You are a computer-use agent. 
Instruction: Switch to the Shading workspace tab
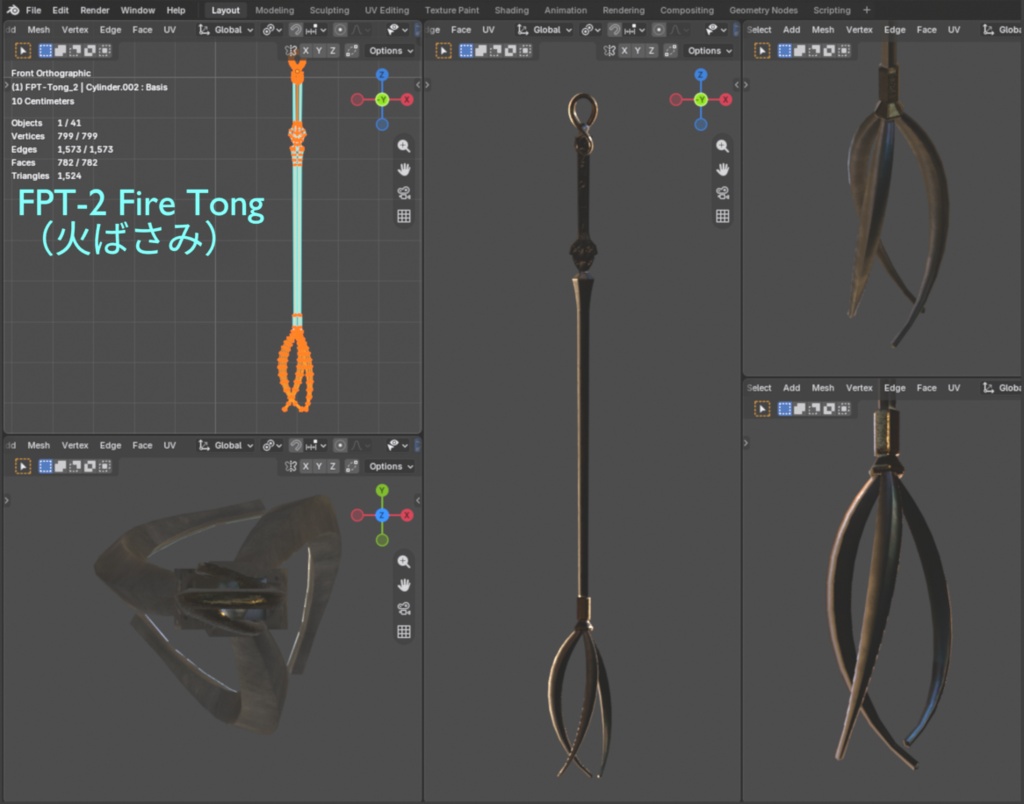511,10
